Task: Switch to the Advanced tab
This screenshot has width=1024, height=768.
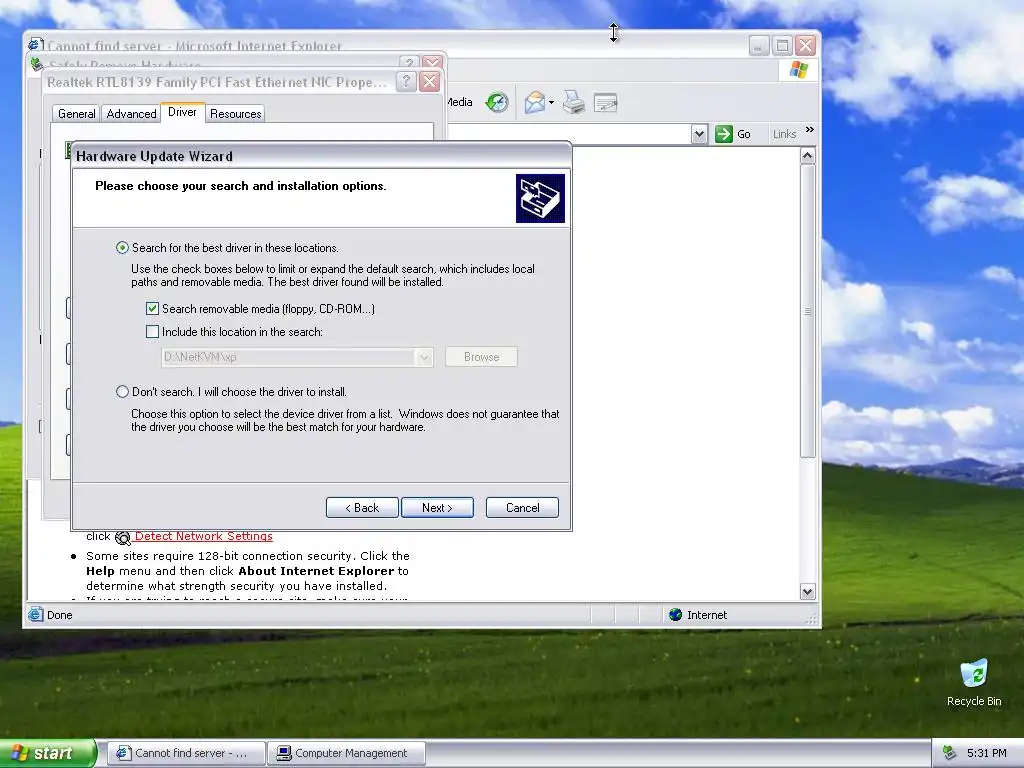Action: pos(131,114)
